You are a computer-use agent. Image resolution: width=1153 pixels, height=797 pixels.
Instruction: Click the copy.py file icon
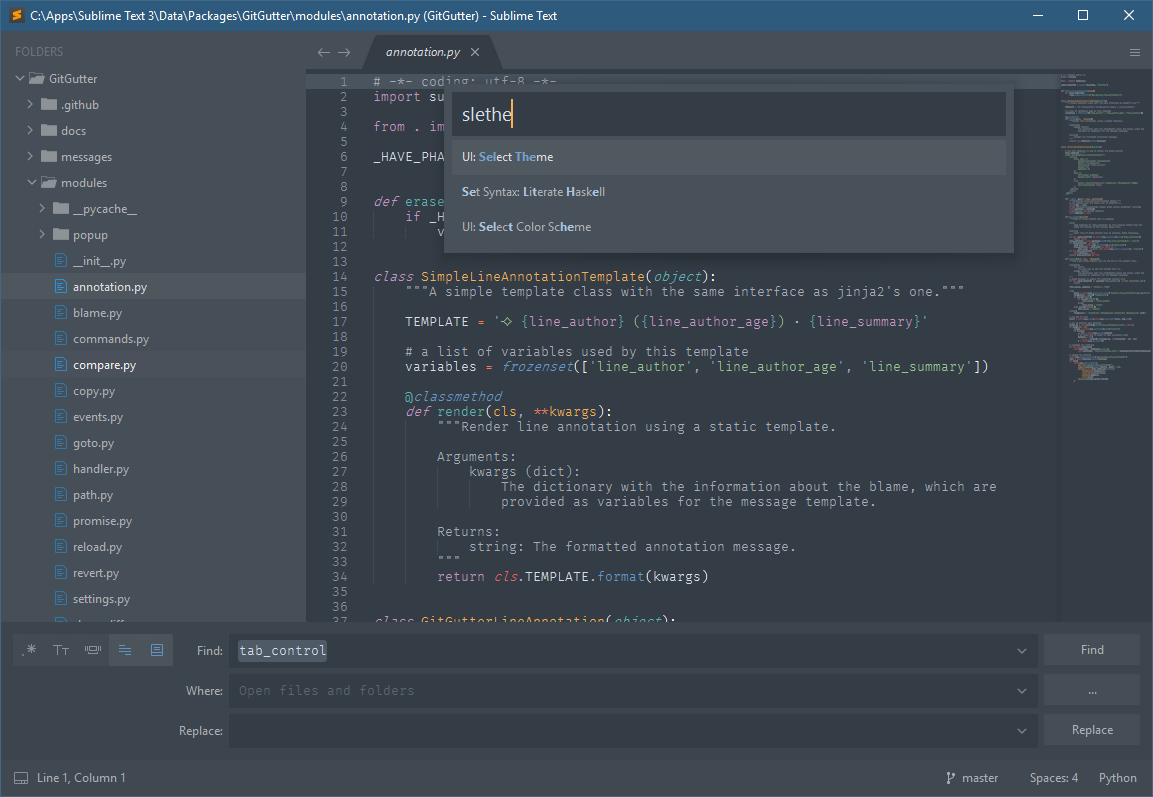[x=61, y=390]
